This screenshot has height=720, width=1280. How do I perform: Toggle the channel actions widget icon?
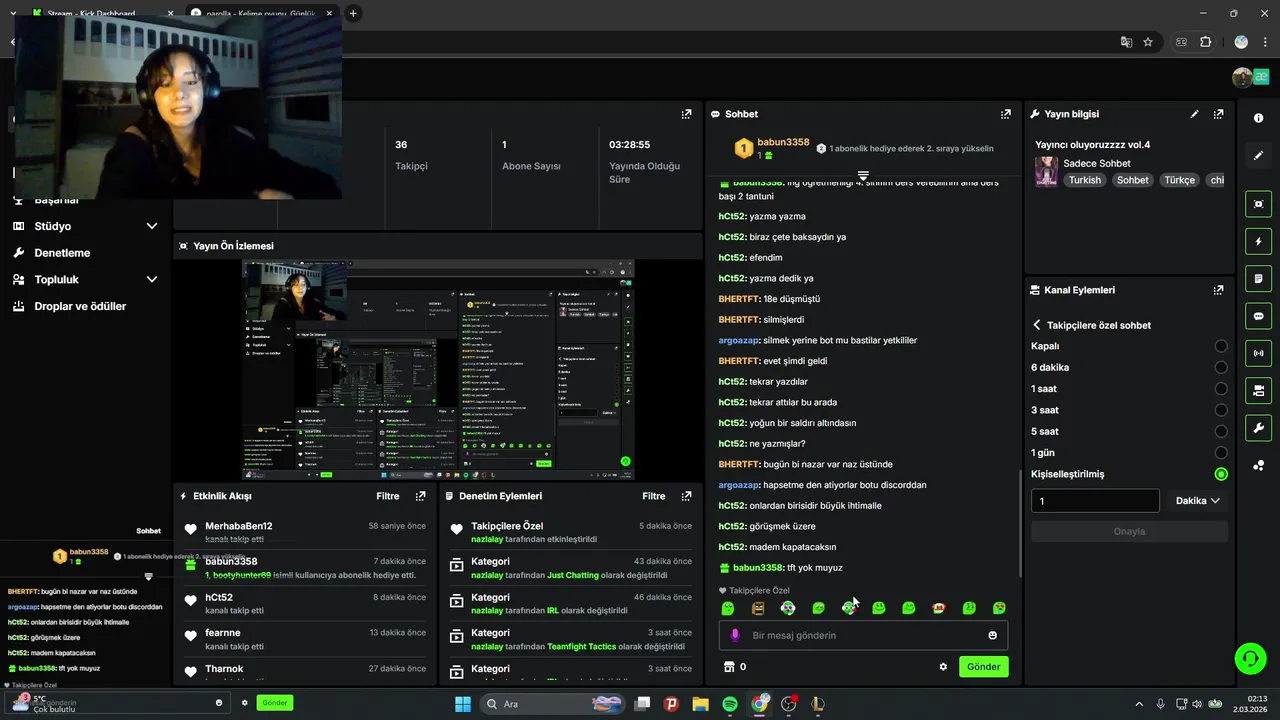coord(1258,390)
